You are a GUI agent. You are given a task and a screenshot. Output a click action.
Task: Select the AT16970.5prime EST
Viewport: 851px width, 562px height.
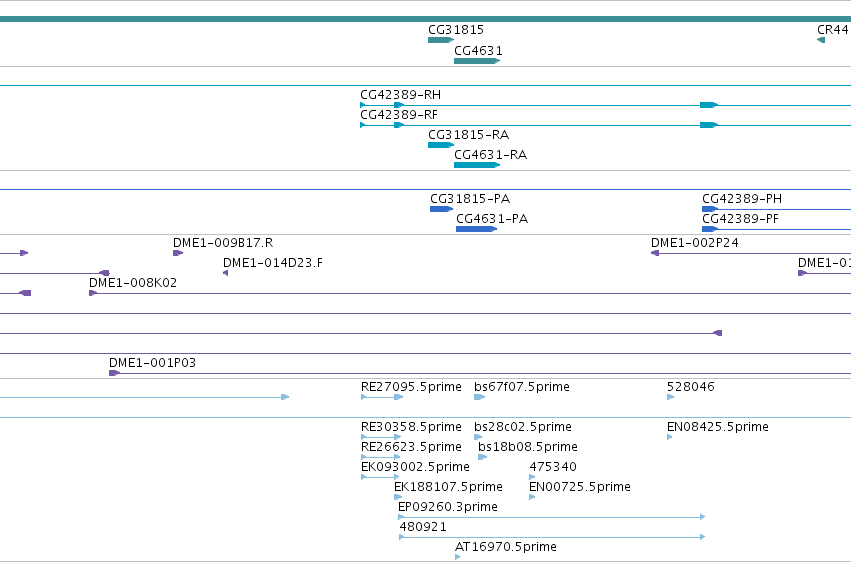[458, 557]
